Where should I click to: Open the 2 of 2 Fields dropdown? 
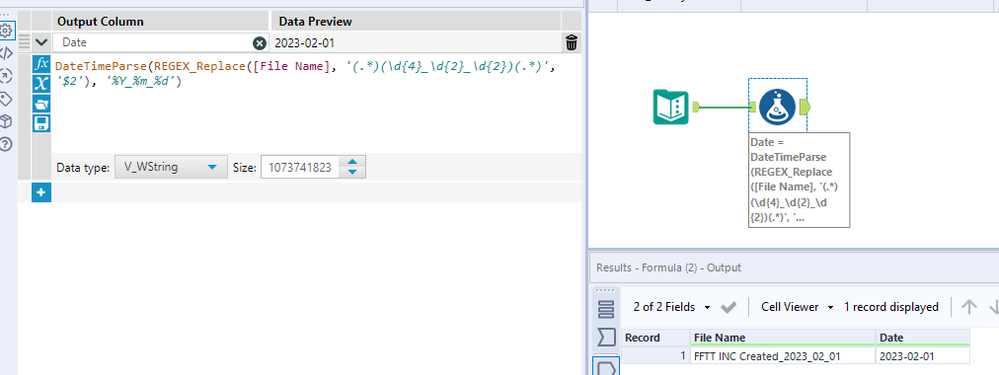tap(672, 307)
